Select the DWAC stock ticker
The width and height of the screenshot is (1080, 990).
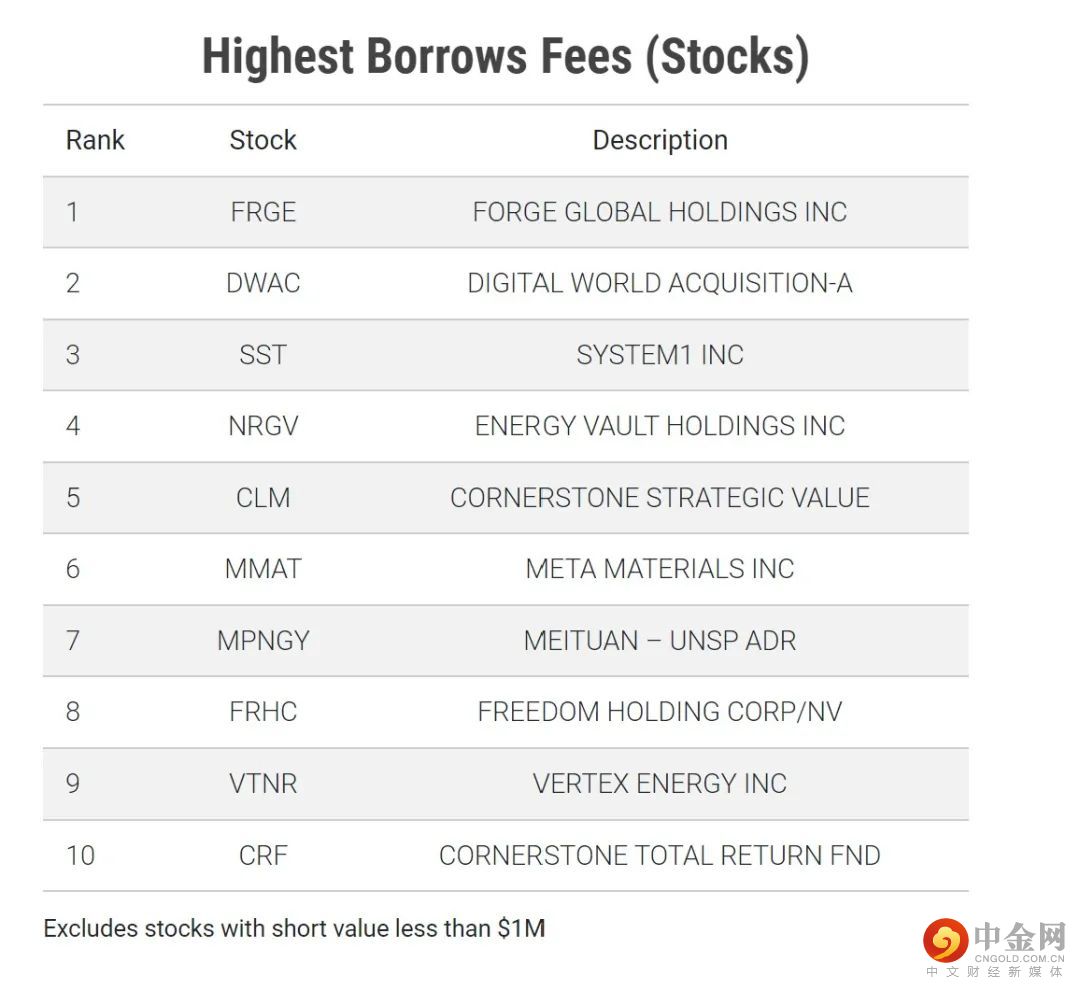pos(263,283)
